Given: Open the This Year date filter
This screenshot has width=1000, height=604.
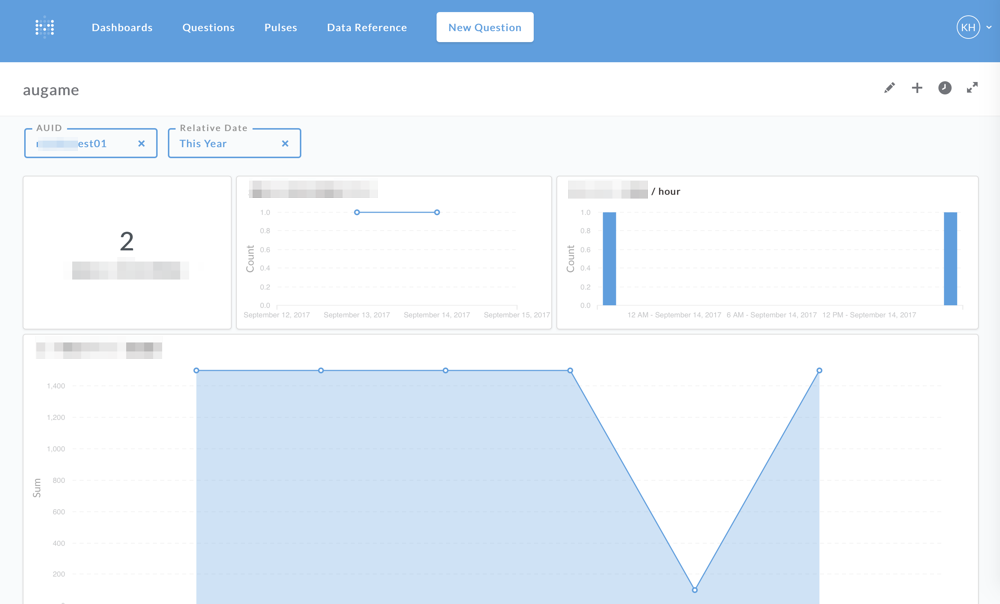Looking at the screenshot, I should 234,143.
